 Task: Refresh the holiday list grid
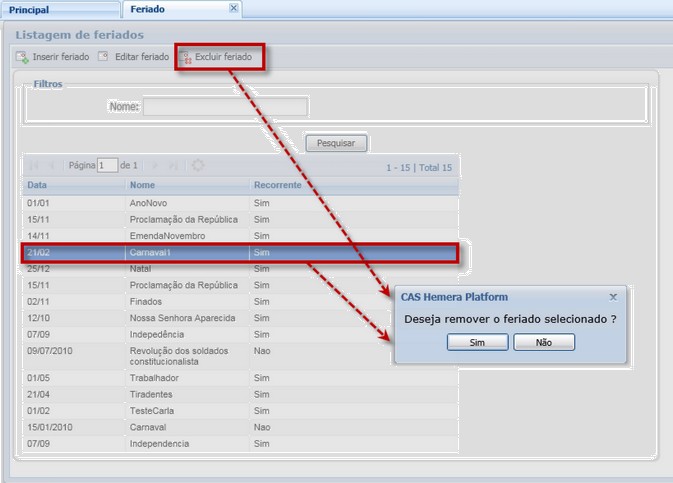(x=198, y=165)
